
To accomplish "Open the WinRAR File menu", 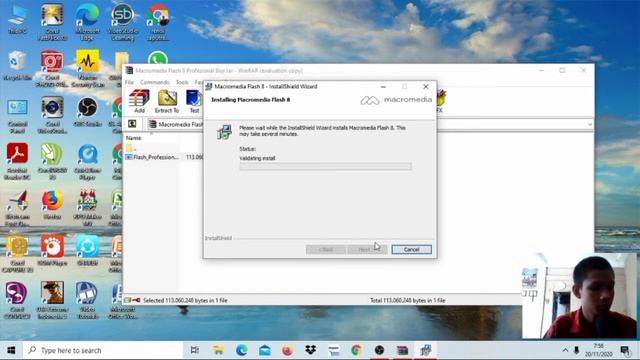I will [x=129, y=82].
